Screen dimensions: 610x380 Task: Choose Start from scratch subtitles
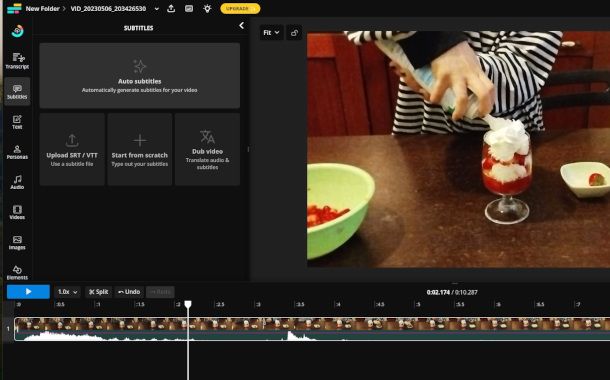point(140,149)
